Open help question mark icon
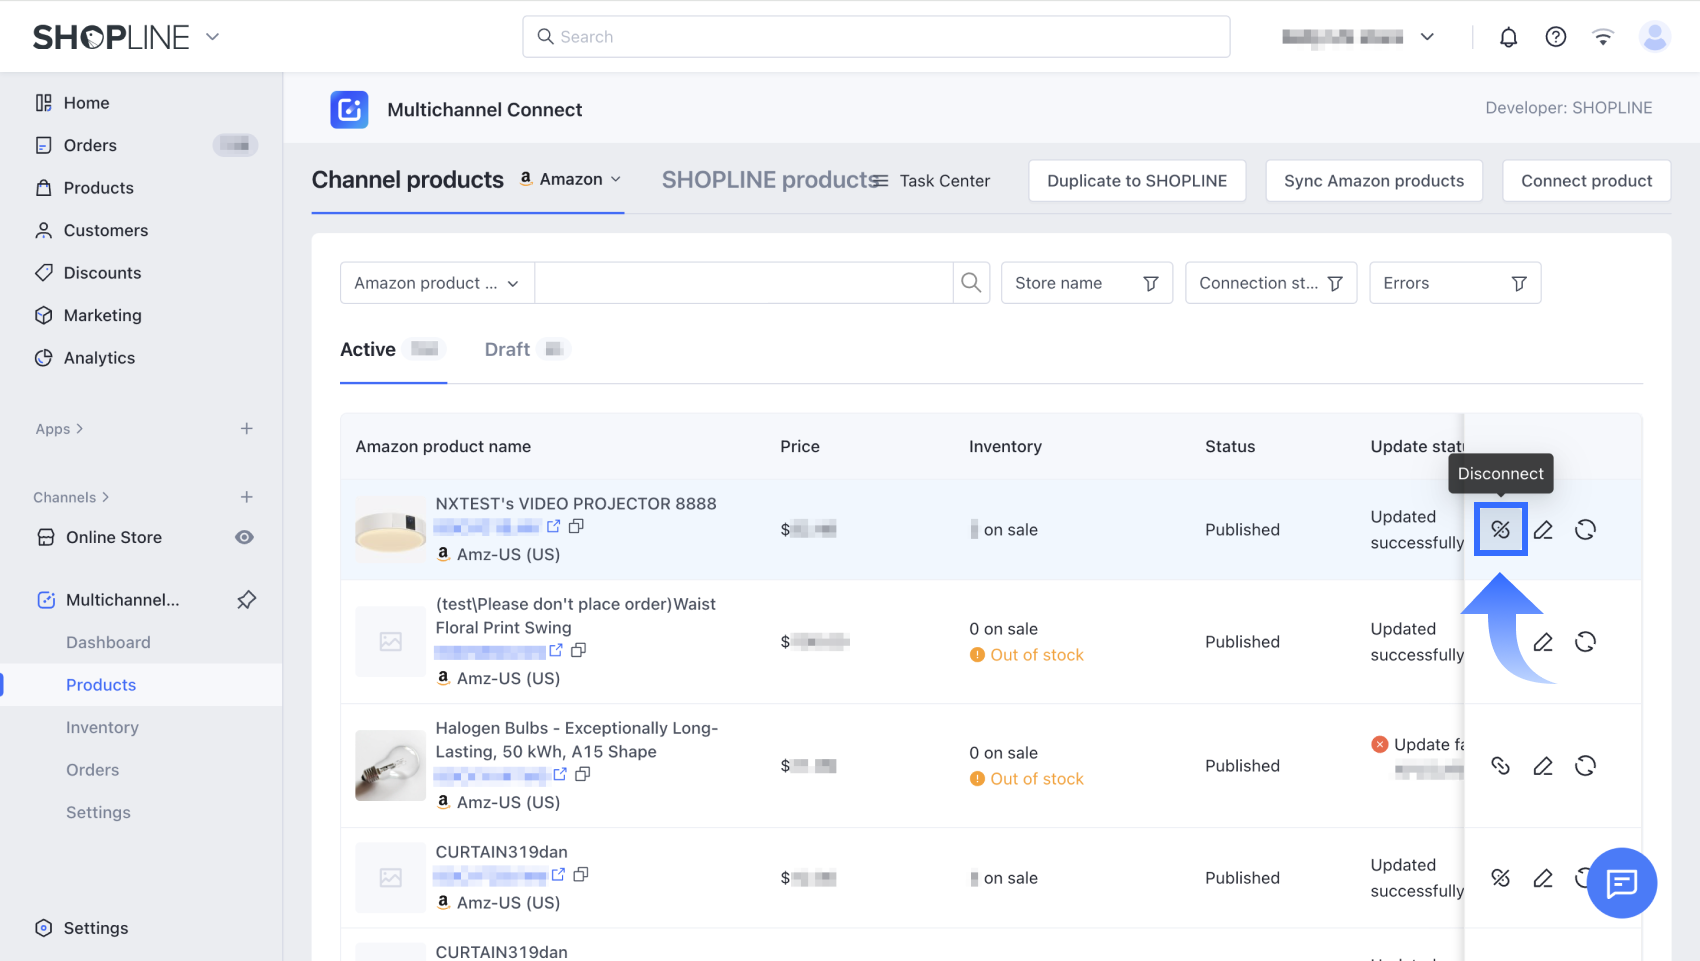This screenshot has height=961, width=1700. click(1555, 37)
